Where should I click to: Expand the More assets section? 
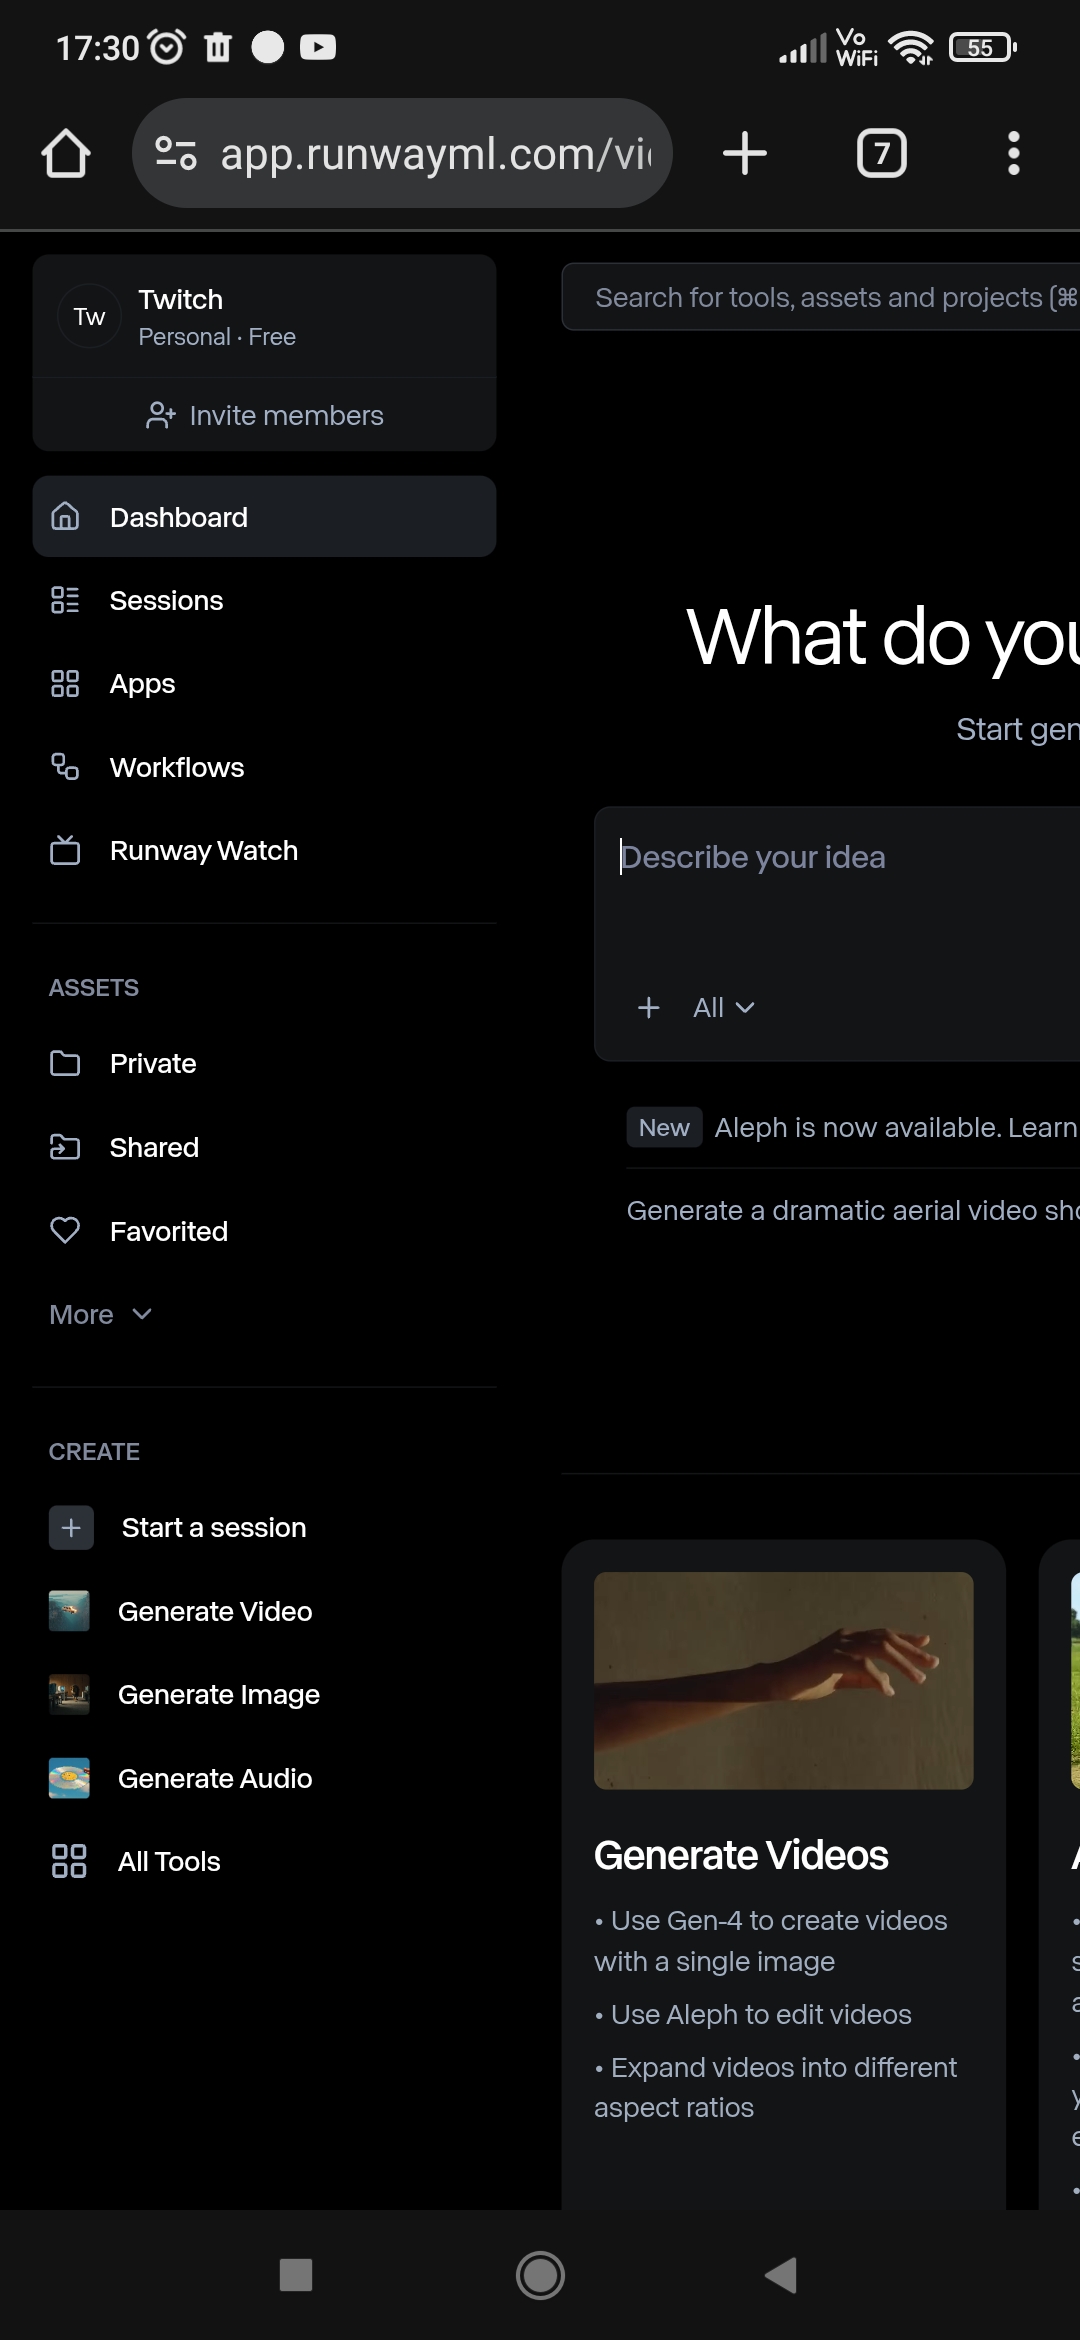(101, 1314)
